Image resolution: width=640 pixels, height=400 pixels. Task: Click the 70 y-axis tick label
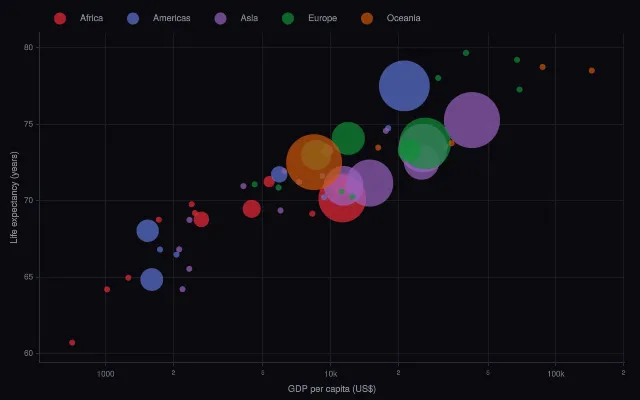click(28, 200)
